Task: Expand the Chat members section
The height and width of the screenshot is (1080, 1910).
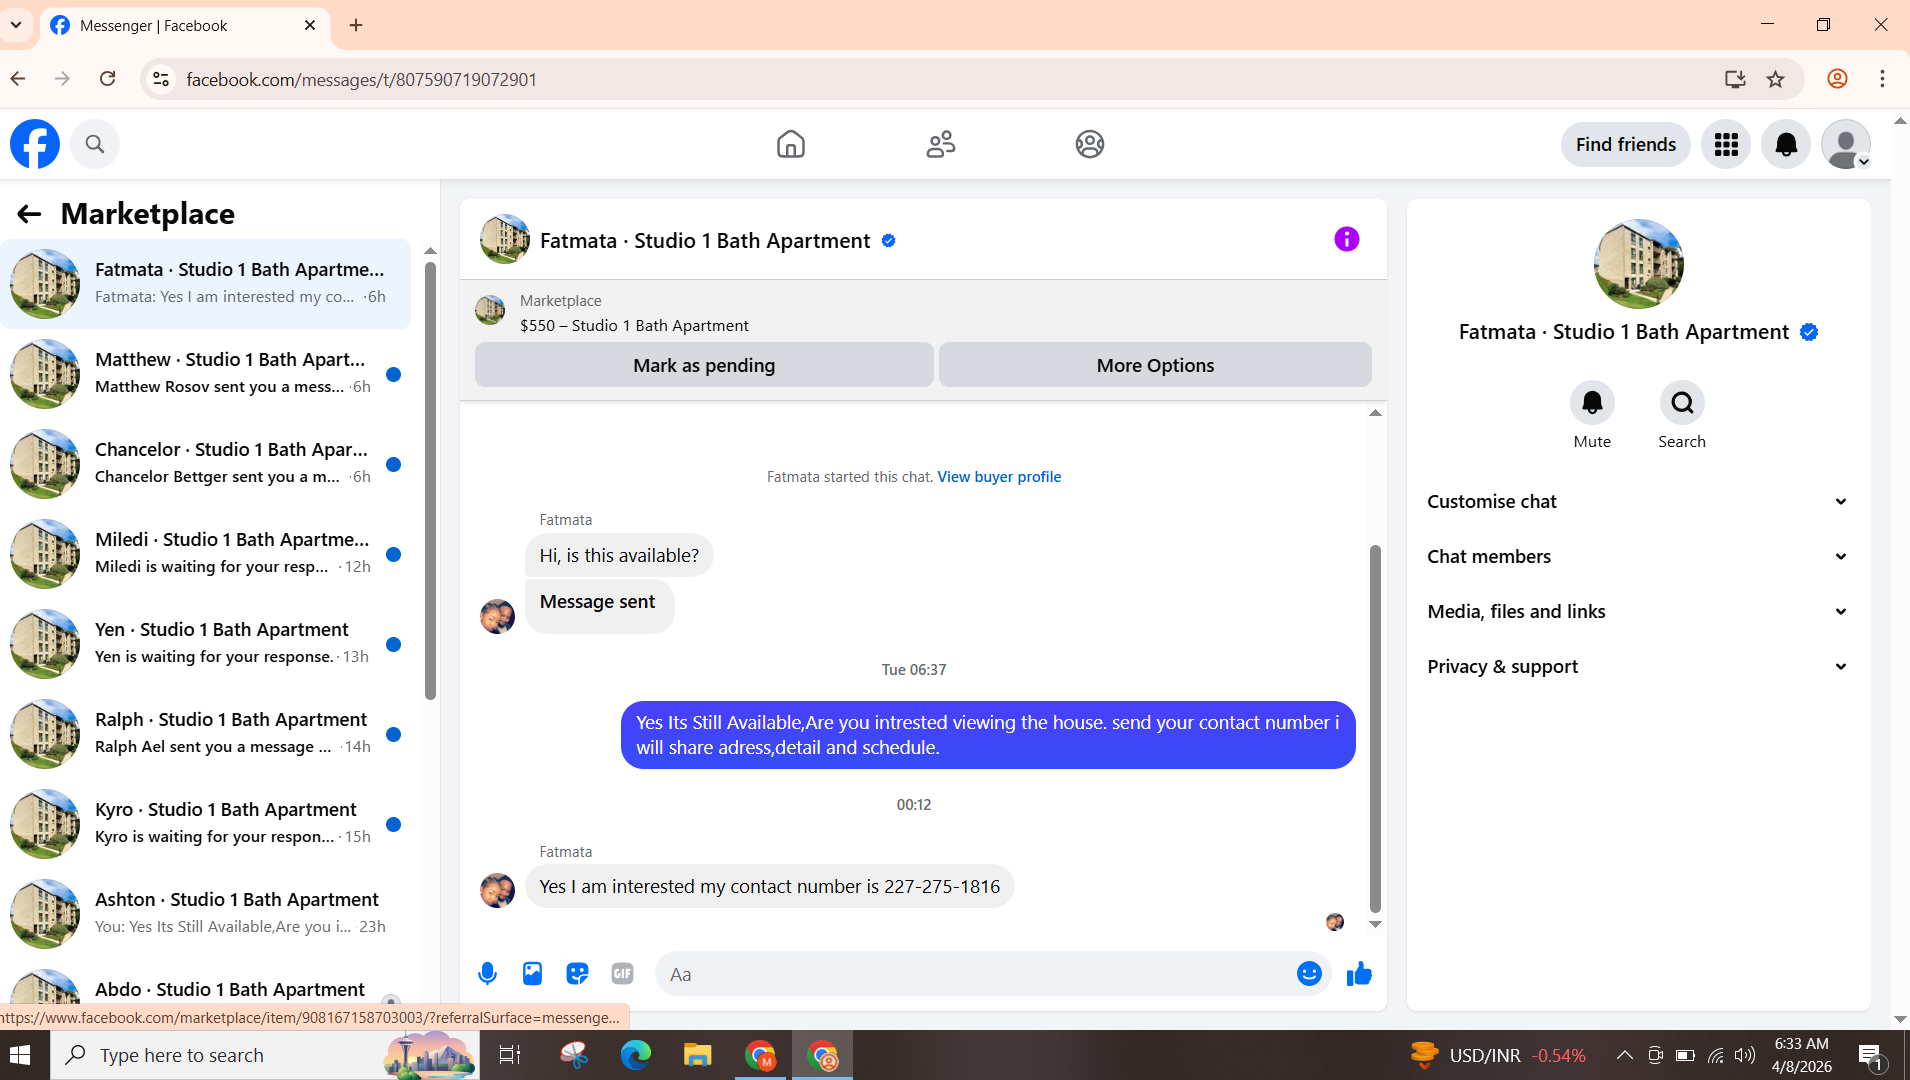Action: click(1637, 557)
